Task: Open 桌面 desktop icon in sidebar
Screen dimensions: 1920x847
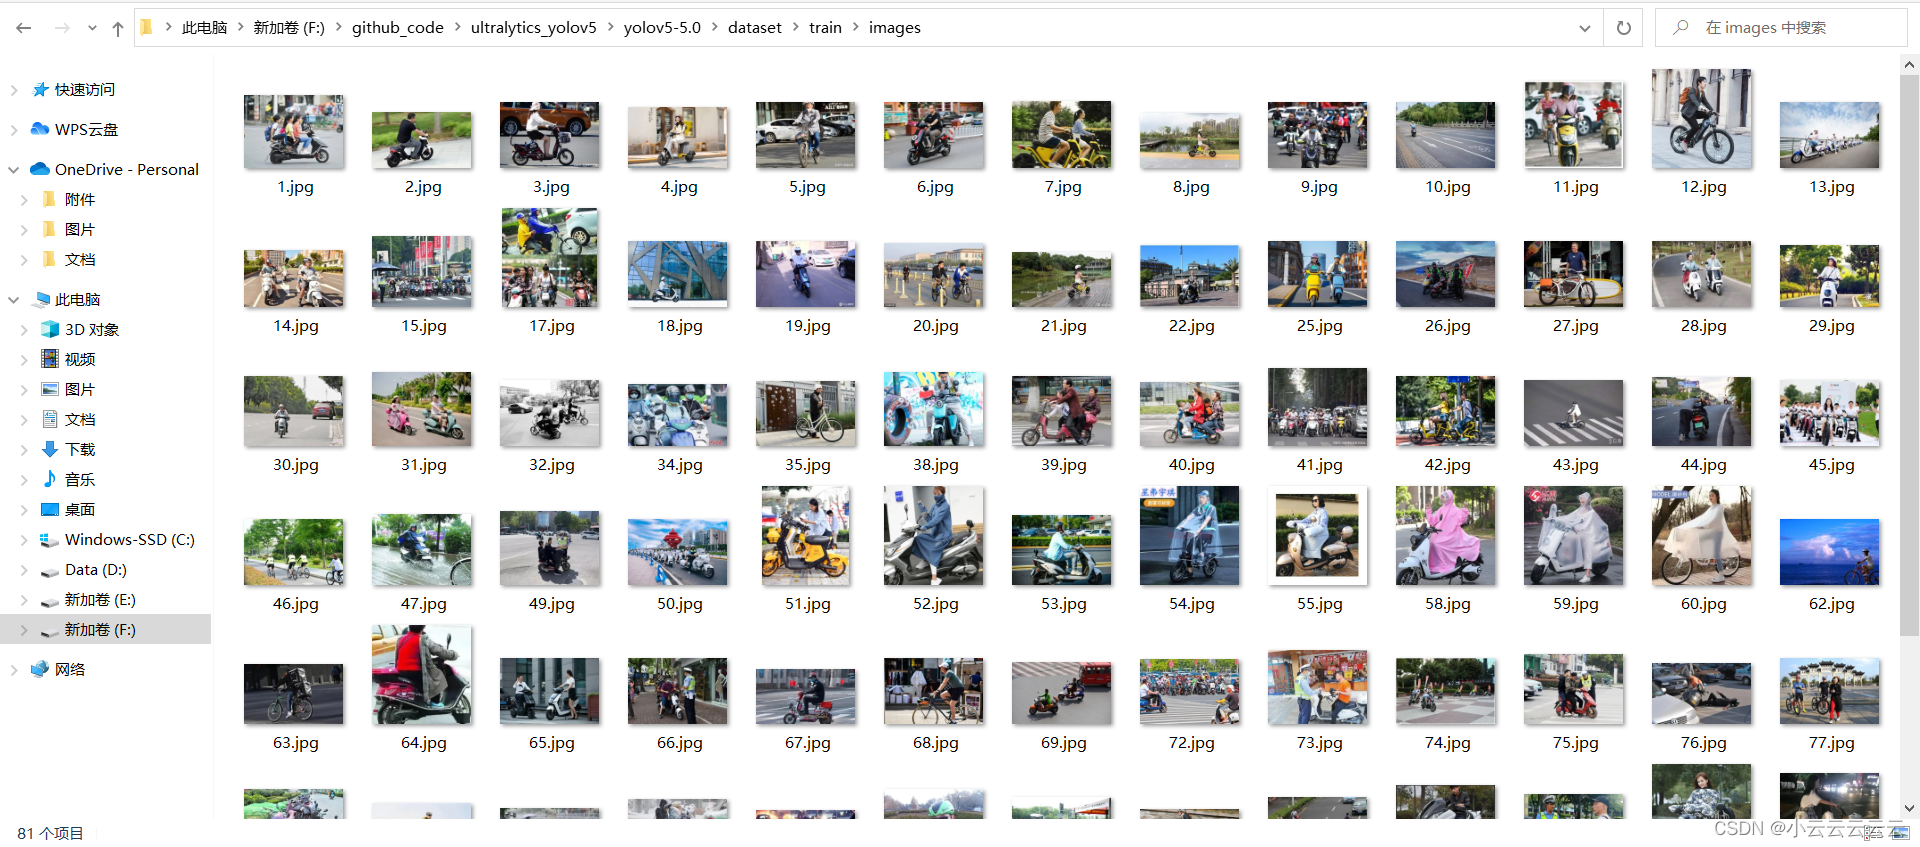Action: [50, 509]
